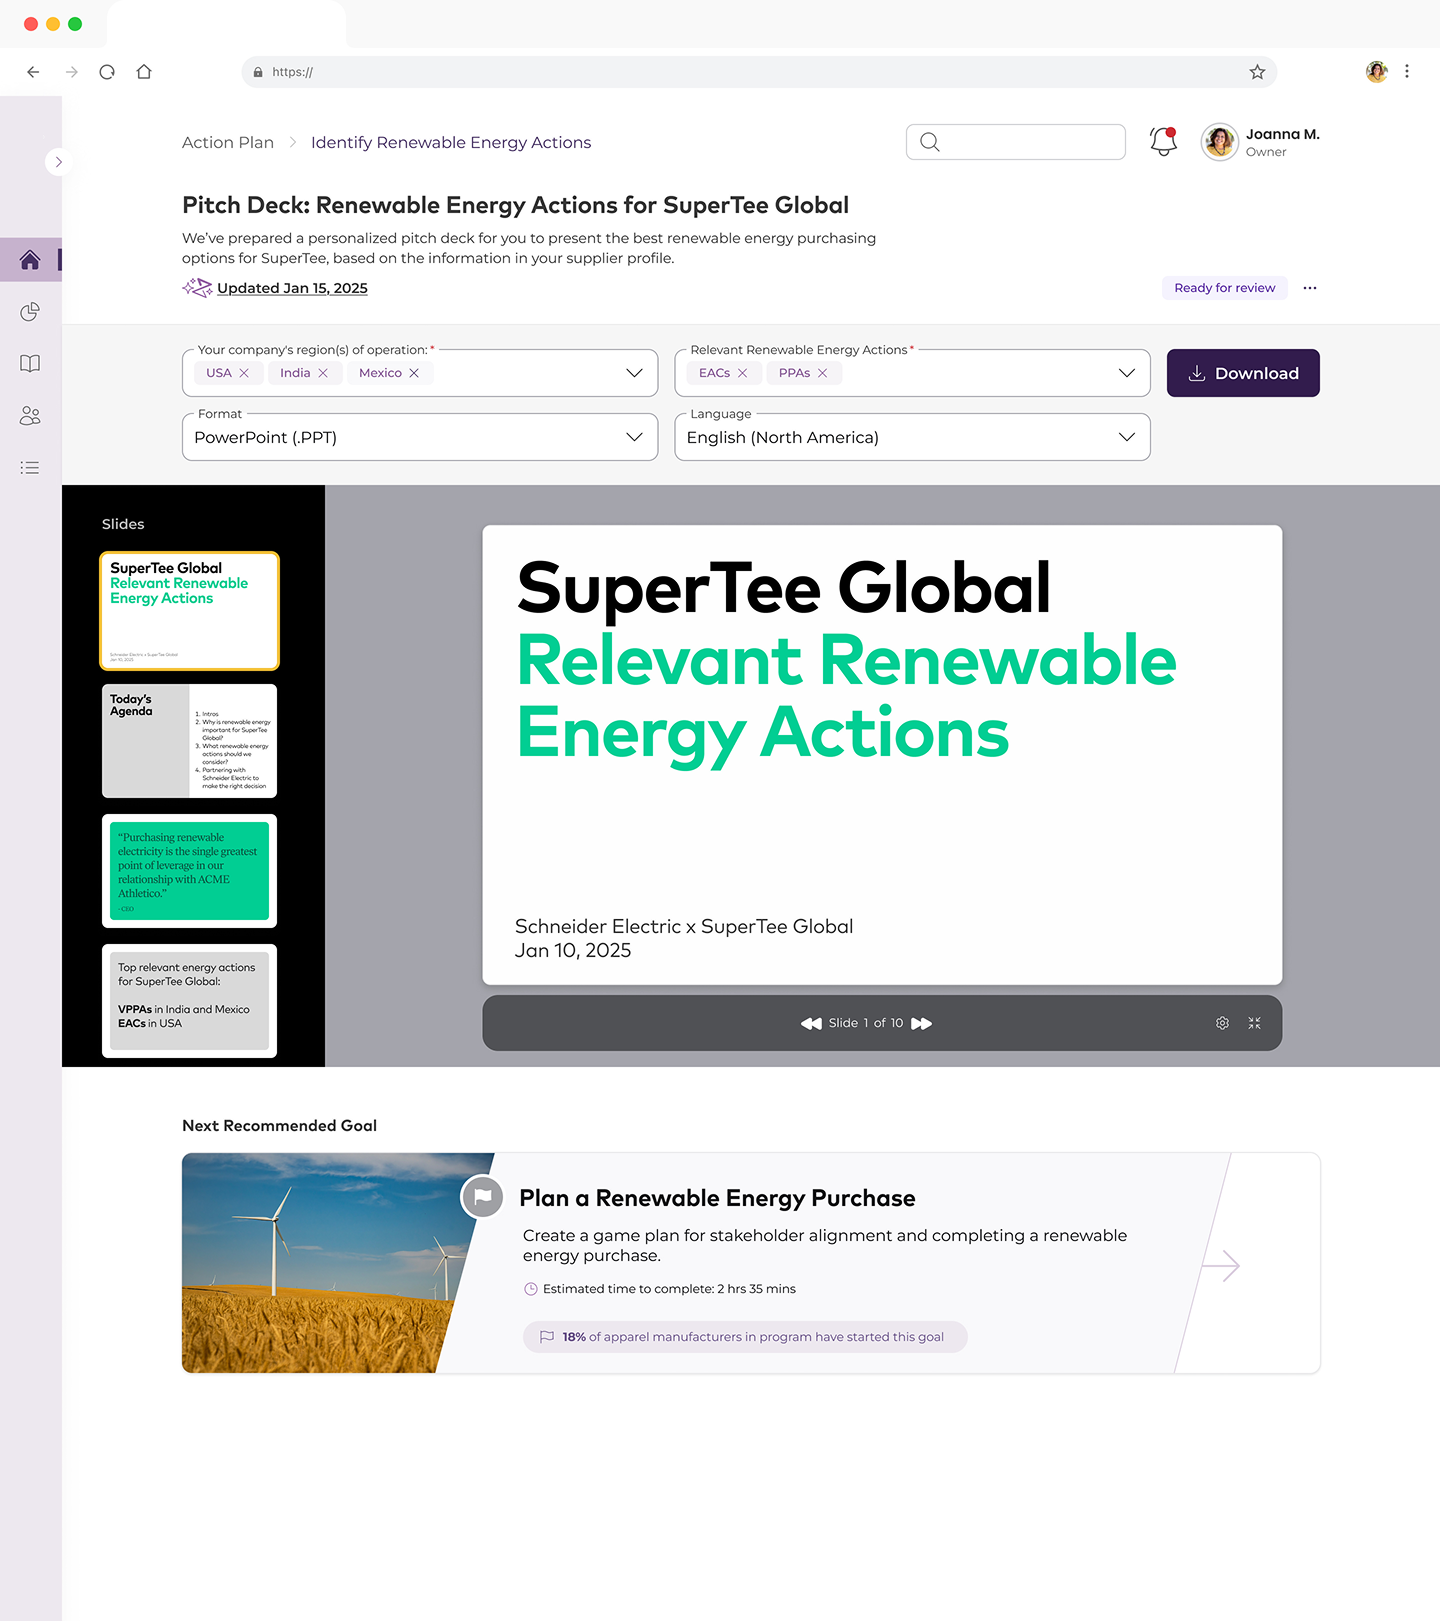Click the browser forward arrow

[x=71, y=72]
